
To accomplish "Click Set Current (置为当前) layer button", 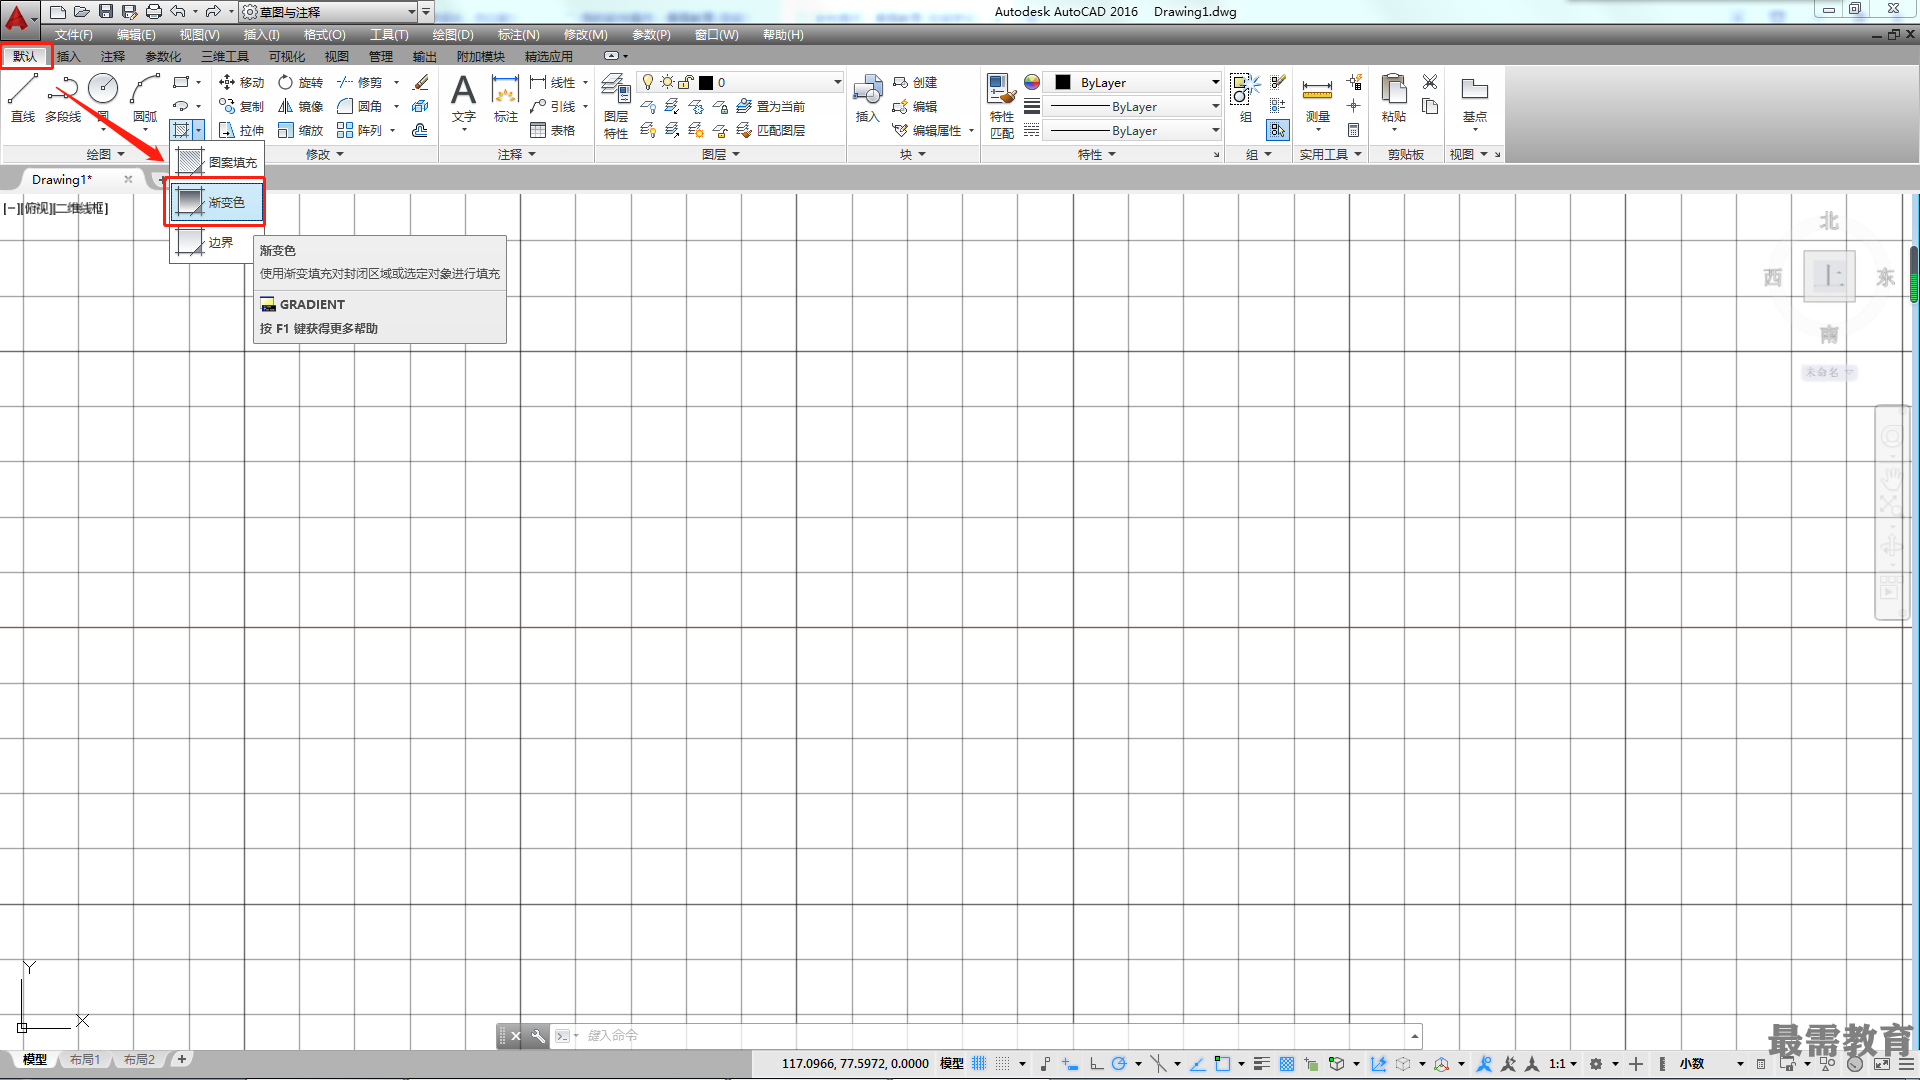I will tap(771, 106).
